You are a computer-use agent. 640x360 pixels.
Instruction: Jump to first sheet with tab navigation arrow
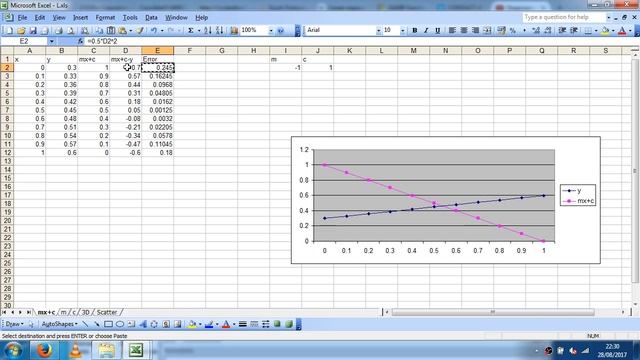tap(4, 312)
